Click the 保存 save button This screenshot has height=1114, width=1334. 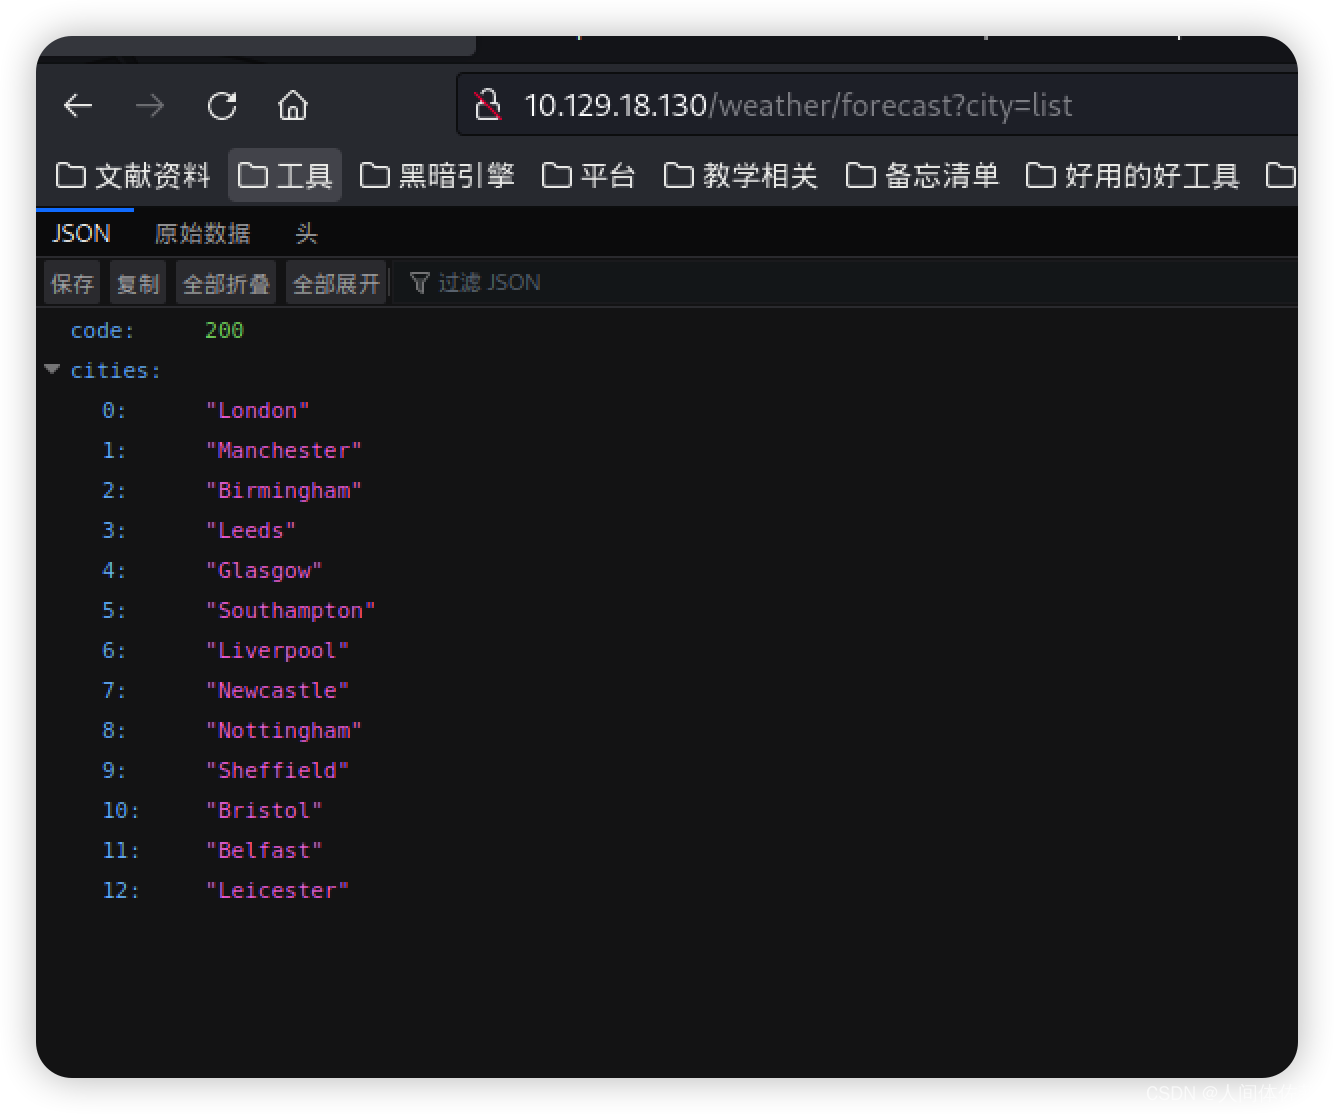[x=72, y=283]
